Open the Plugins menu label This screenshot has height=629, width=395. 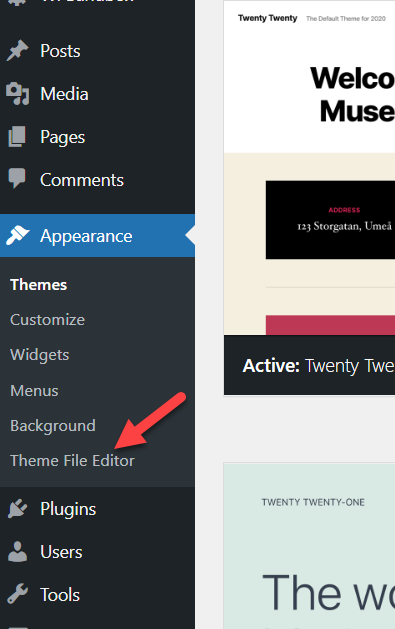pos(68,509)
